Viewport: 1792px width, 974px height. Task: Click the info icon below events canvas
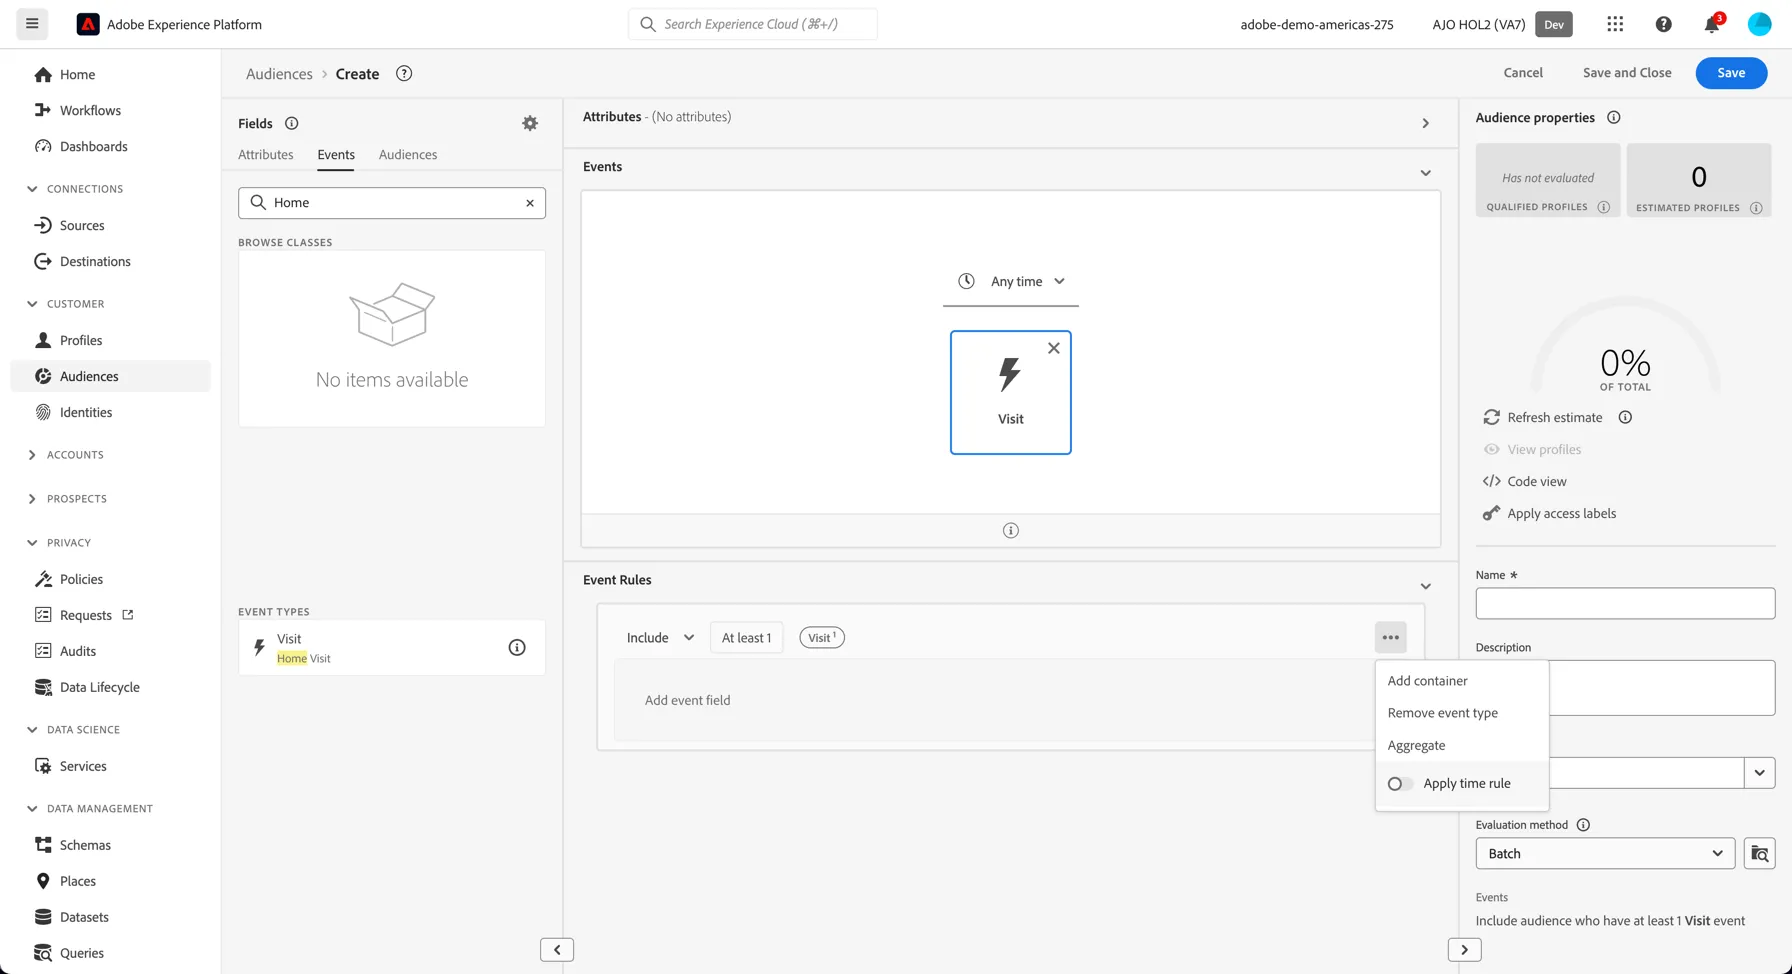(1010, 531)
